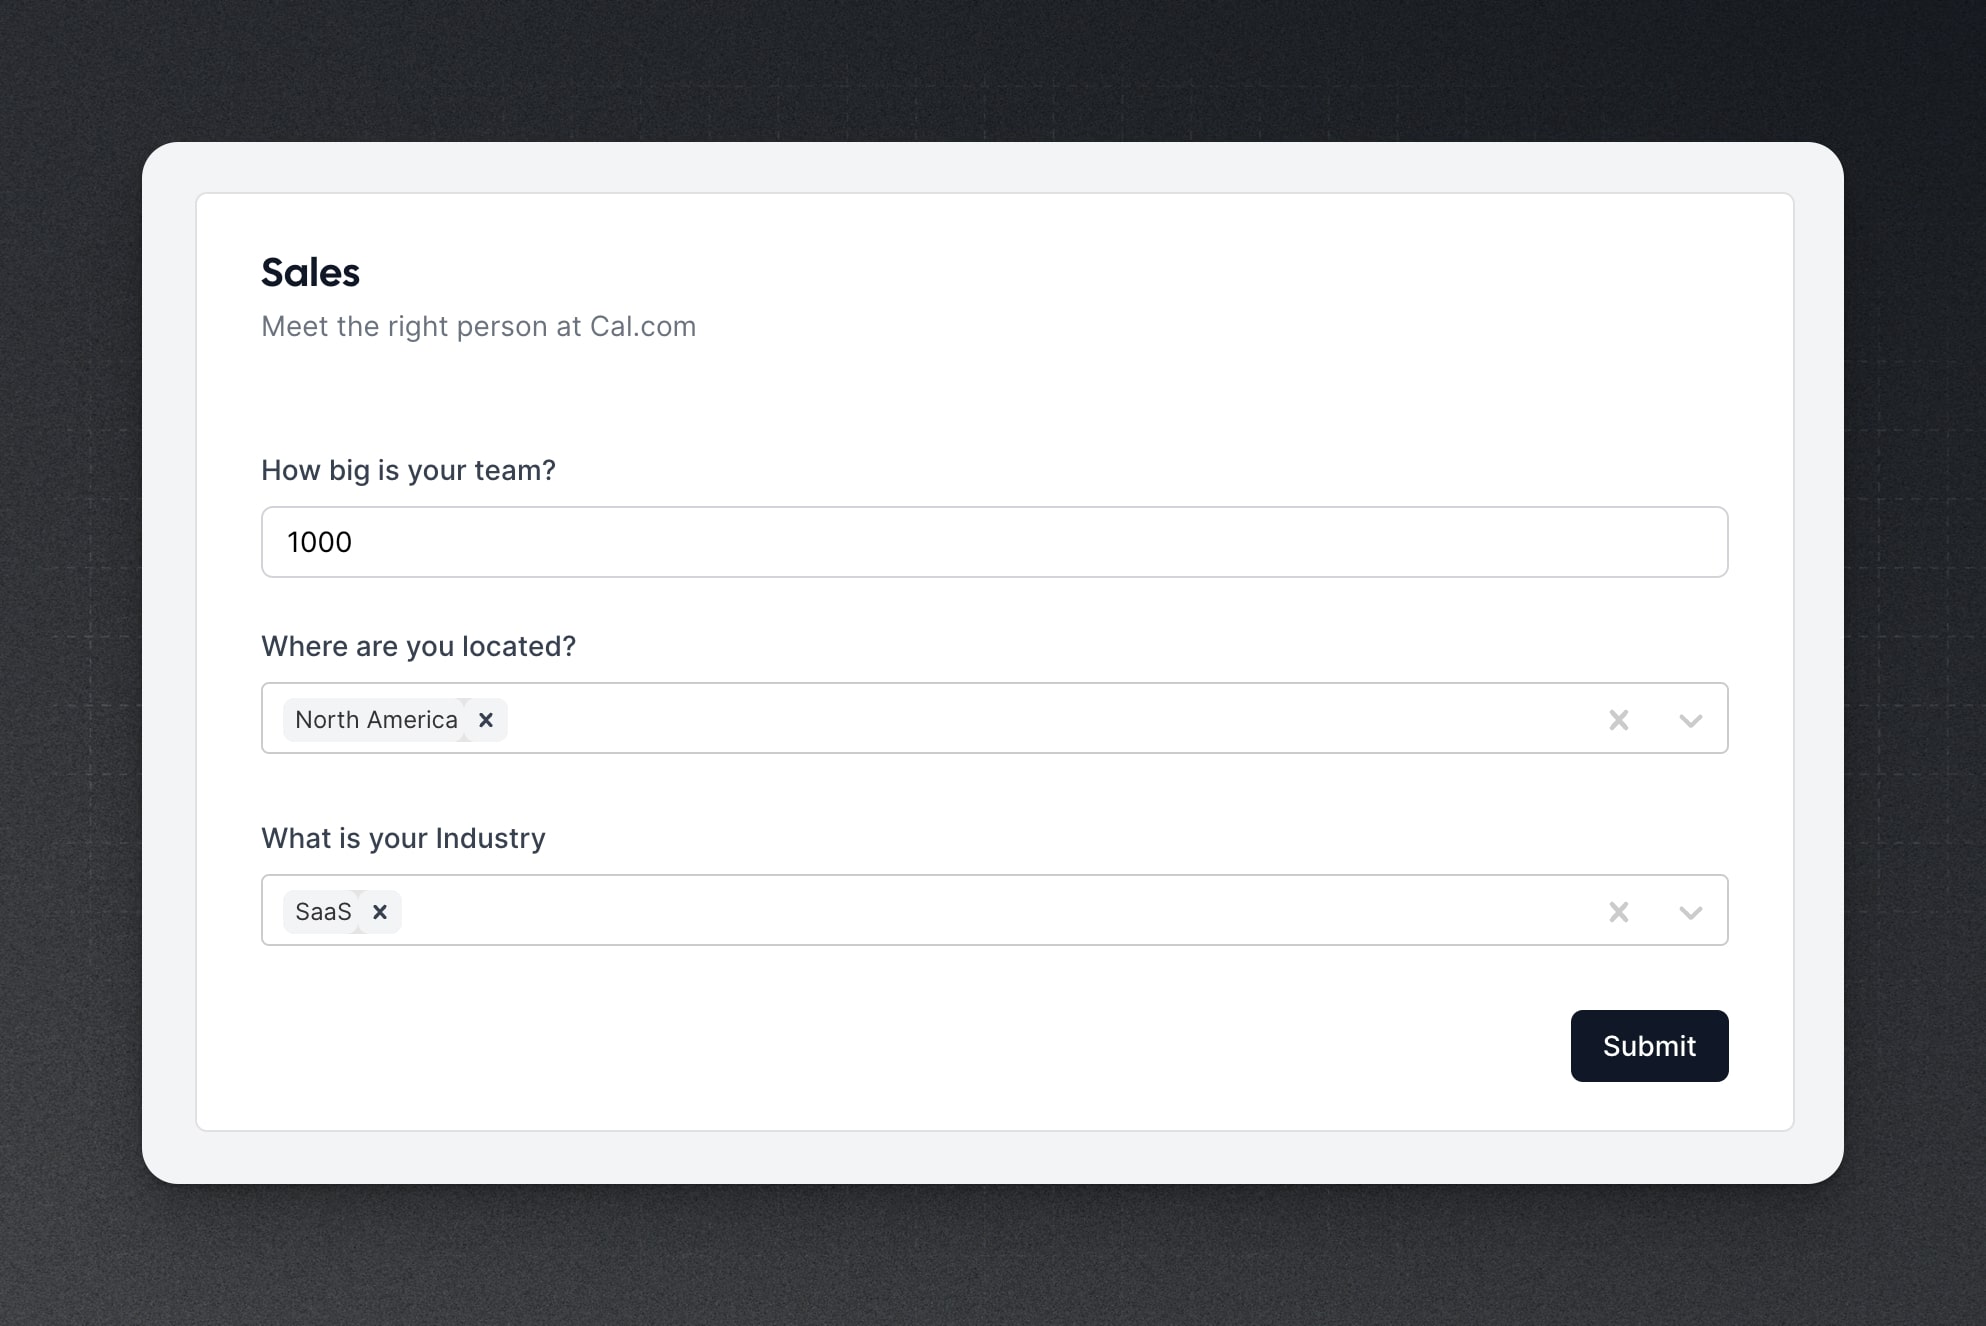Remove the SaaS tag
The width and height of the screenshot is (1986, 1326).
point(380,912)
